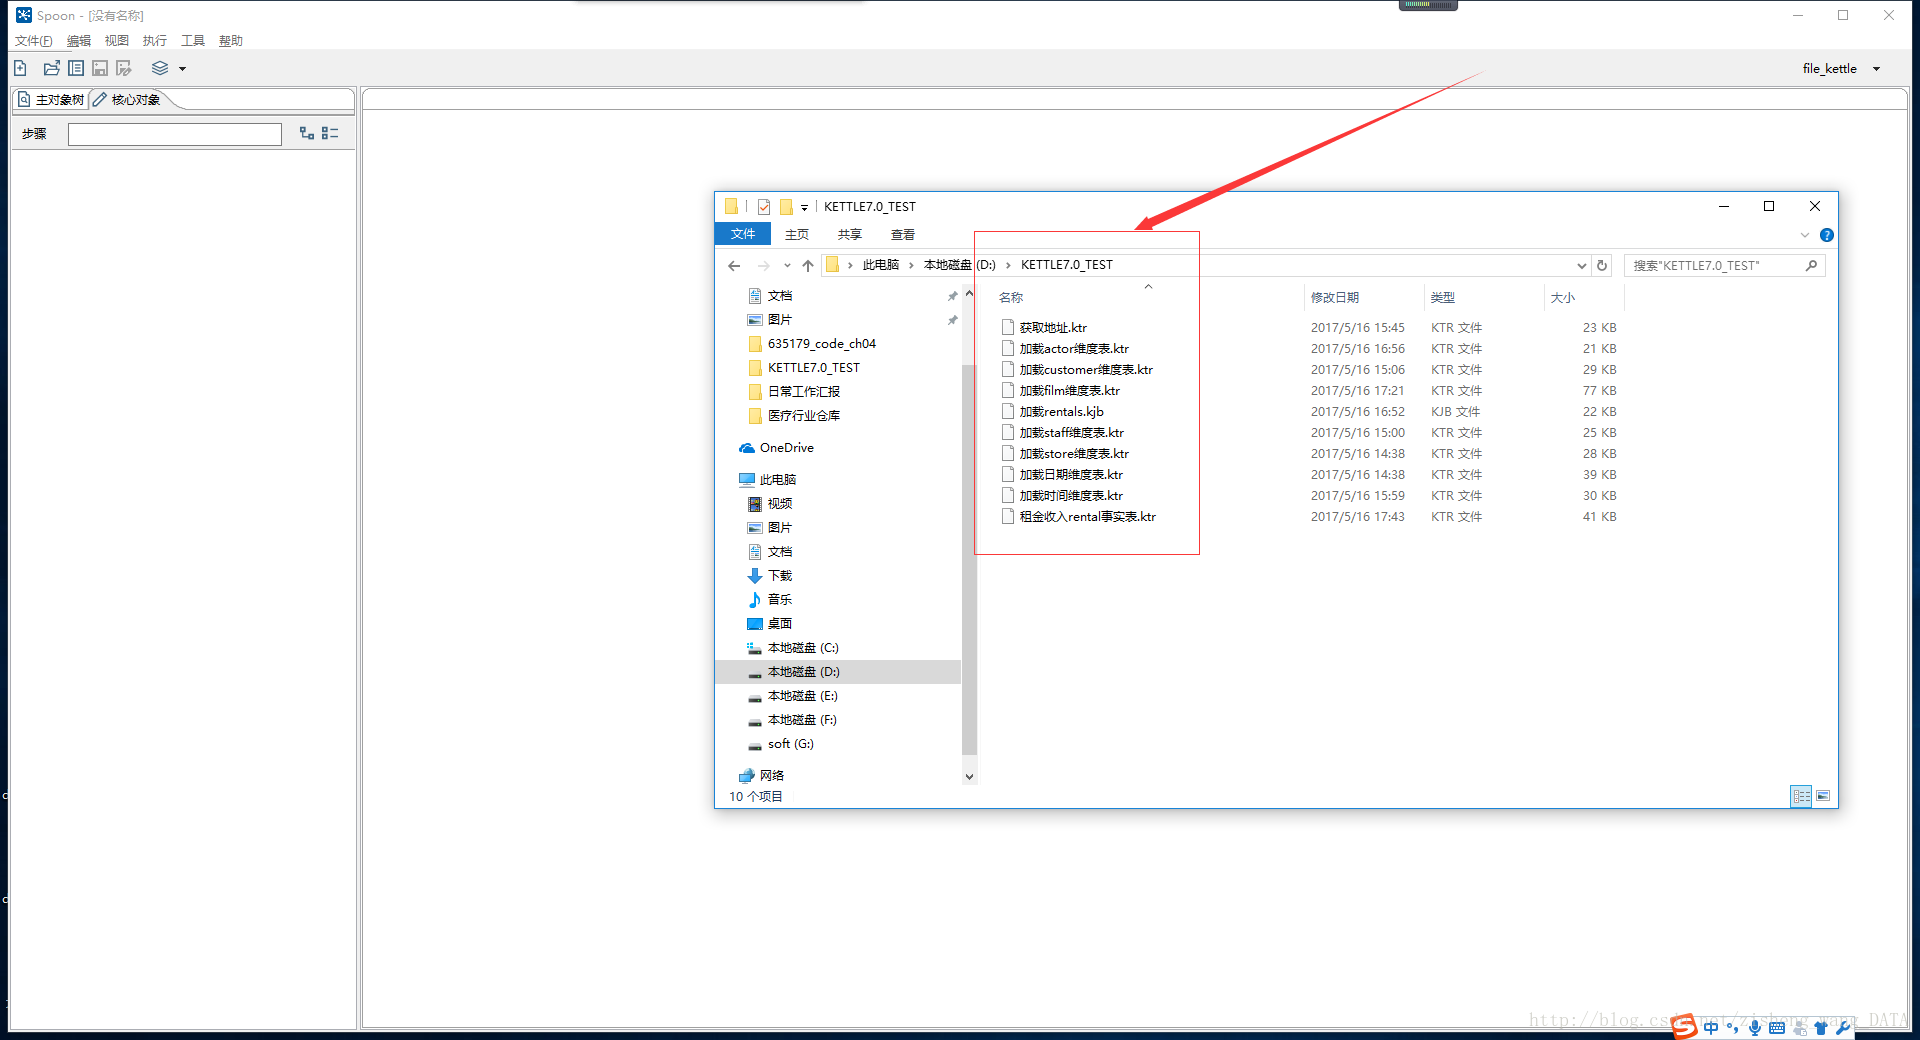This screenshot has height=1040, width=1920.
Task: Select file 租金收入rental事实表.ktr
Action: click(1087, 517)
